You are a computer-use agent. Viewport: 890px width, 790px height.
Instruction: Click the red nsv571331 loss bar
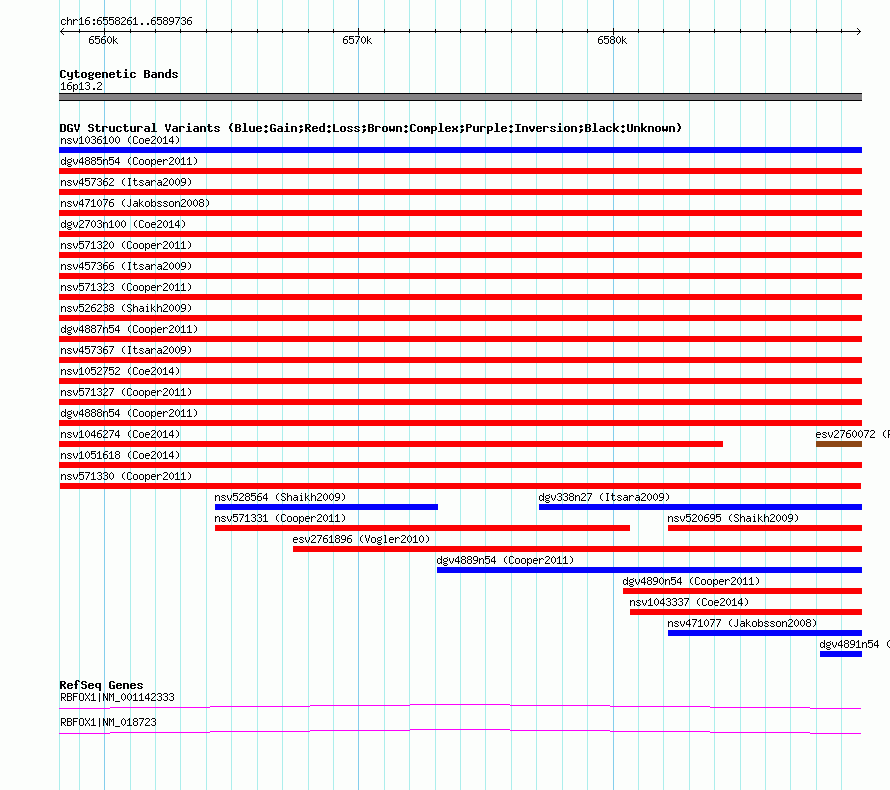tap(422, 528)
